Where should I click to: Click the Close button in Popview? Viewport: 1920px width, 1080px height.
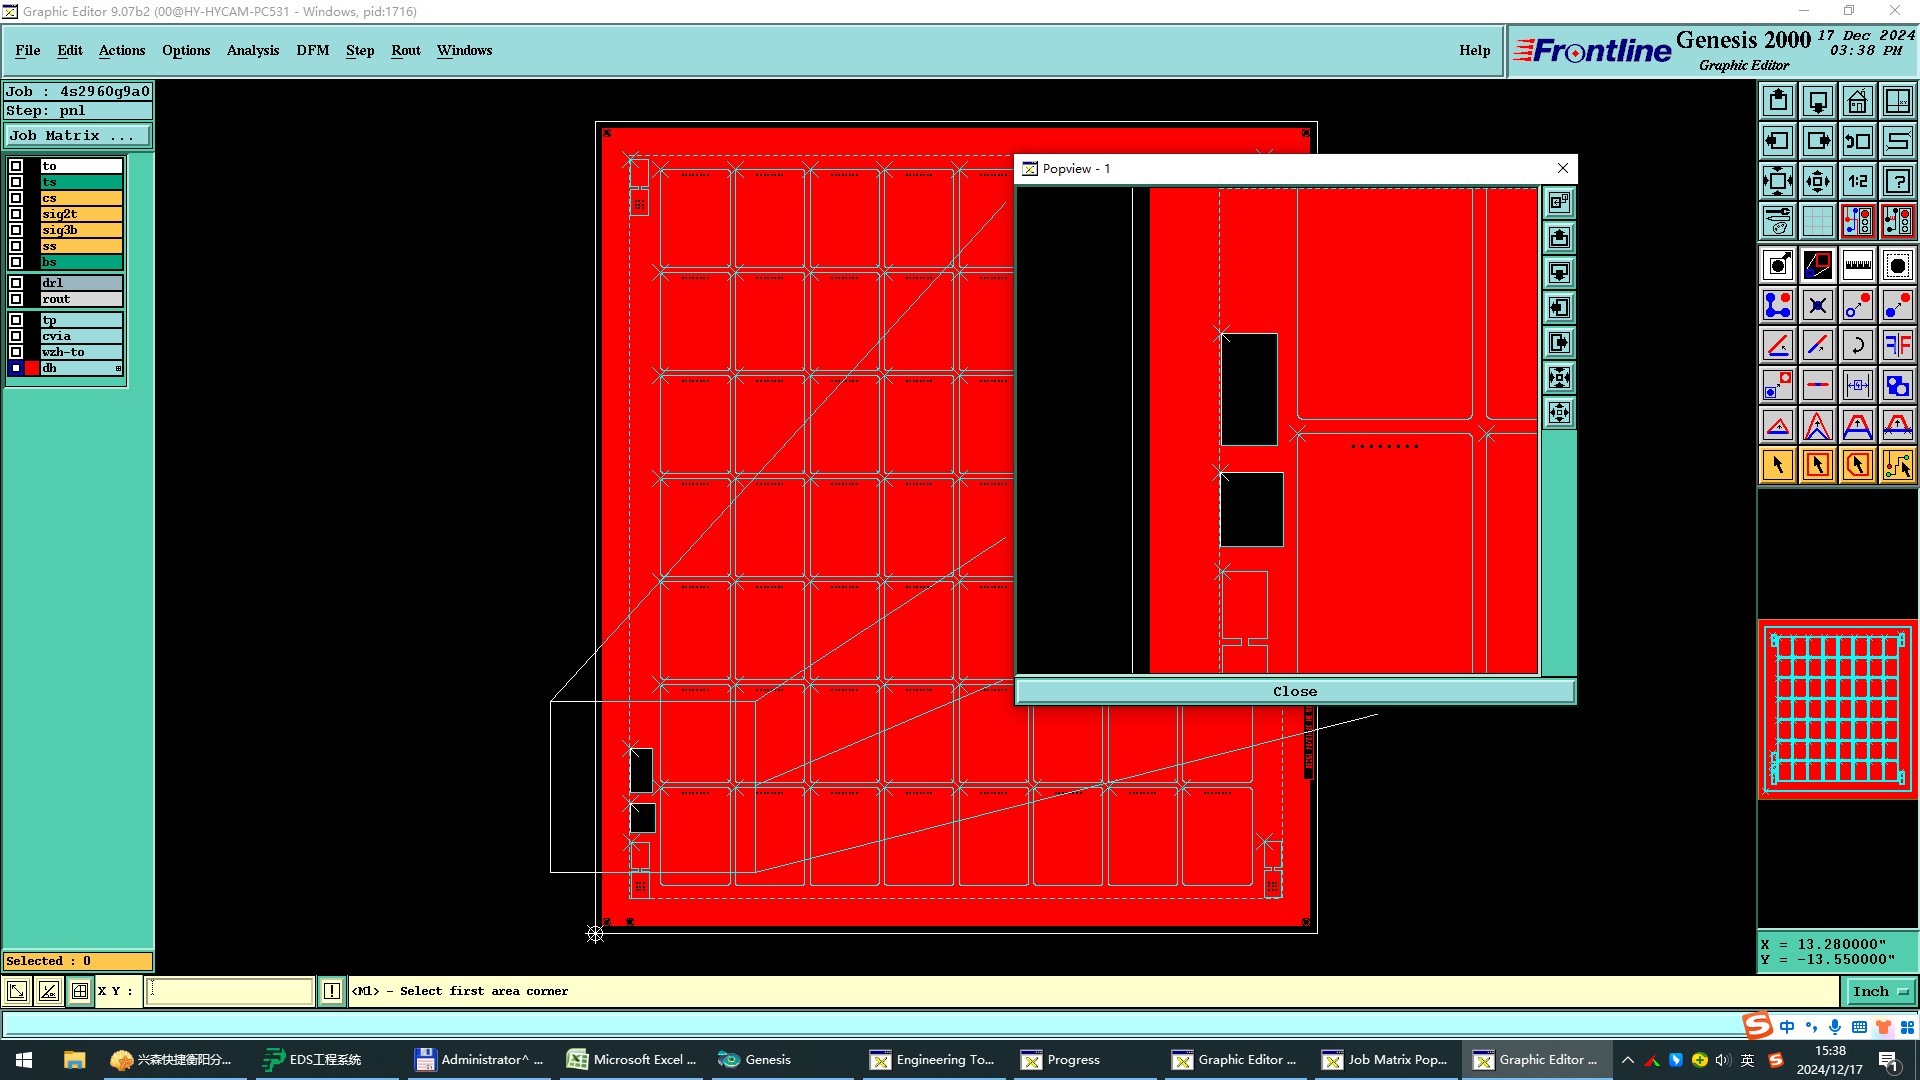(x=1294, y=691)
